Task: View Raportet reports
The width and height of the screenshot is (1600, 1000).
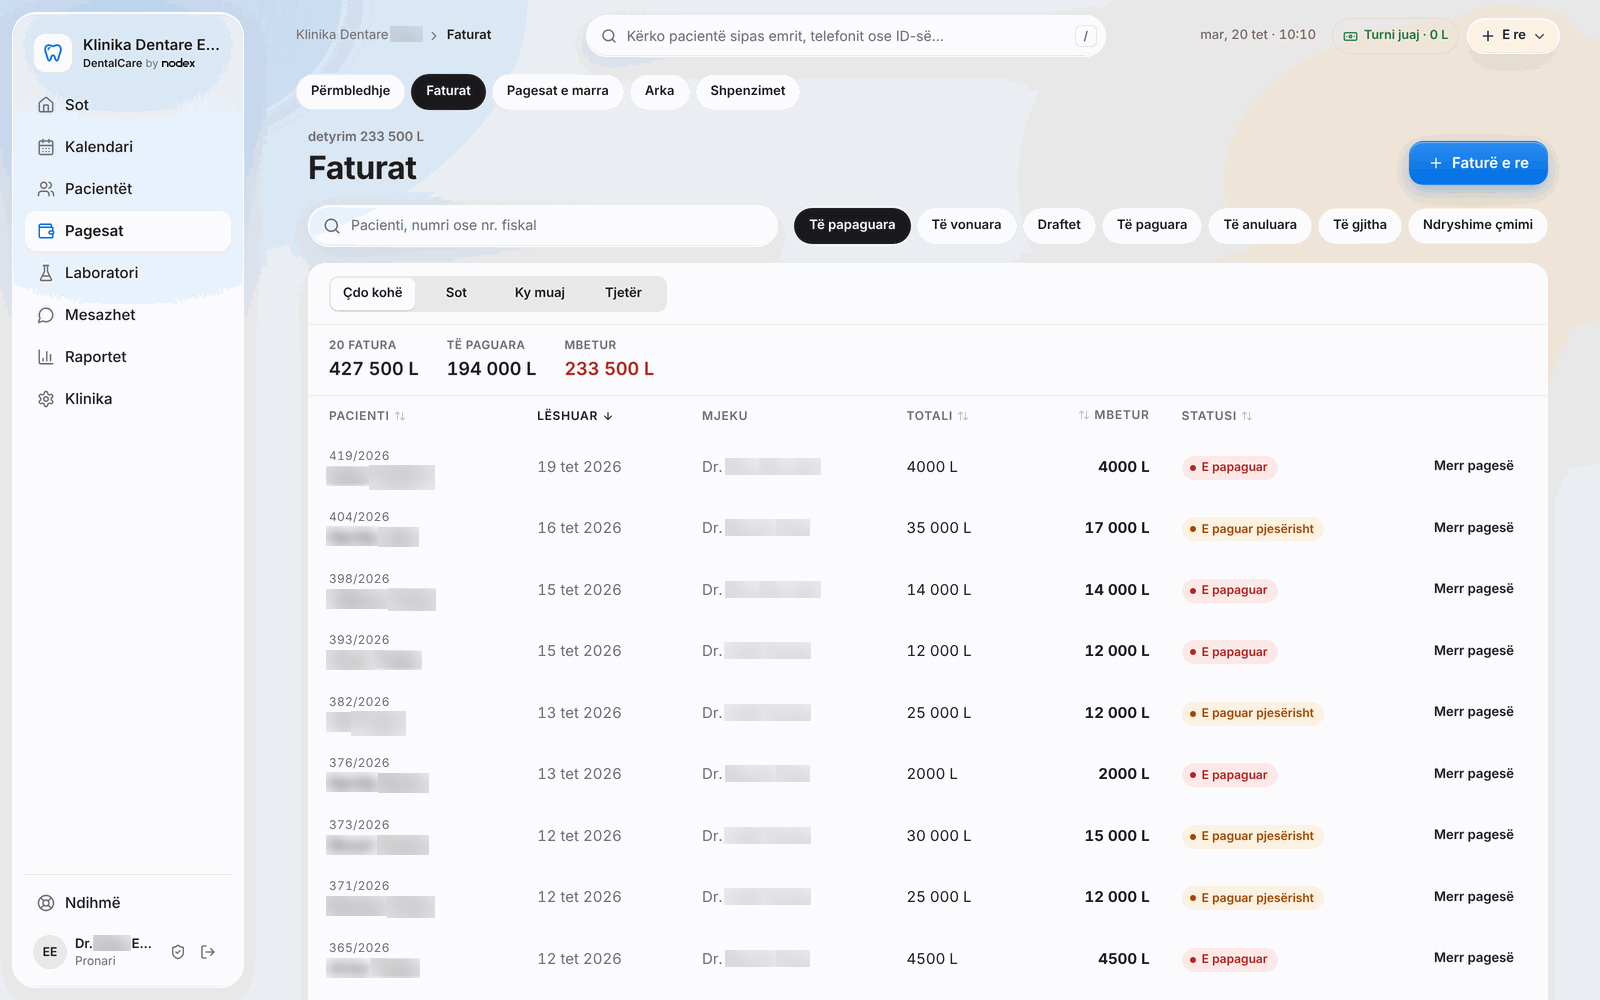Action: (x=128, y=357)
